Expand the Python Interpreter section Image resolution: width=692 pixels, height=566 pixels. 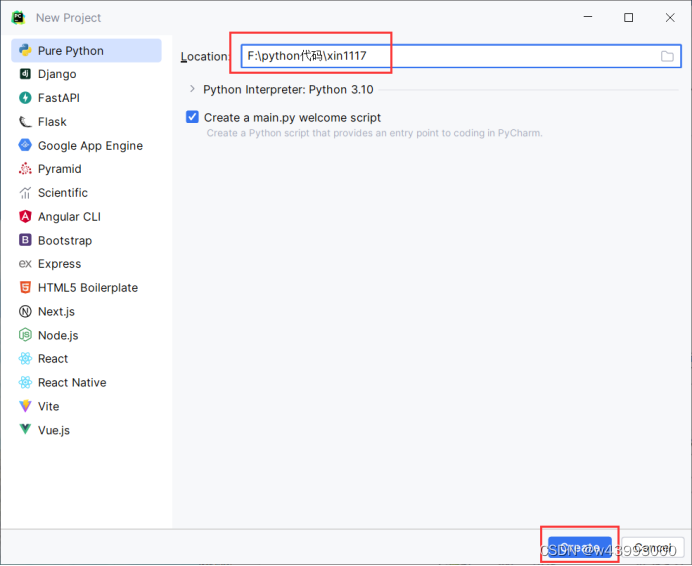pyautogui.click(x=192, y=89)
